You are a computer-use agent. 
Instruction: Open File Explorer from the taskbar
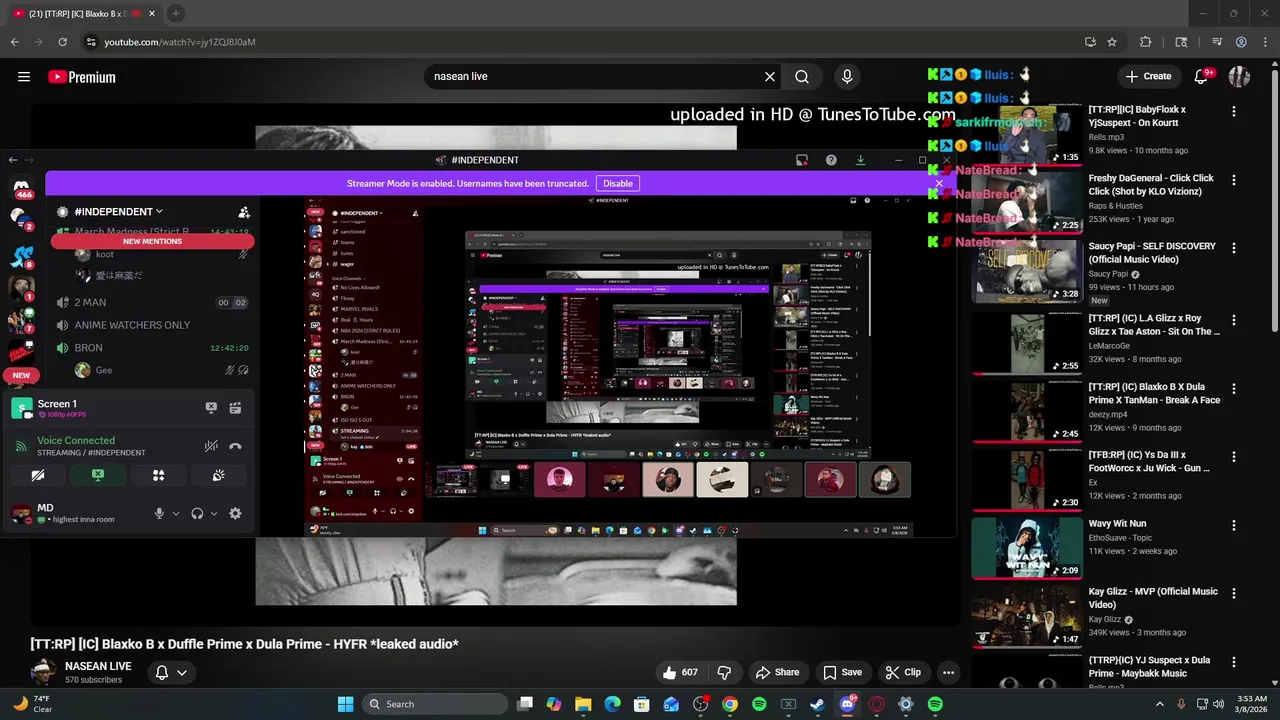(583, 704)
